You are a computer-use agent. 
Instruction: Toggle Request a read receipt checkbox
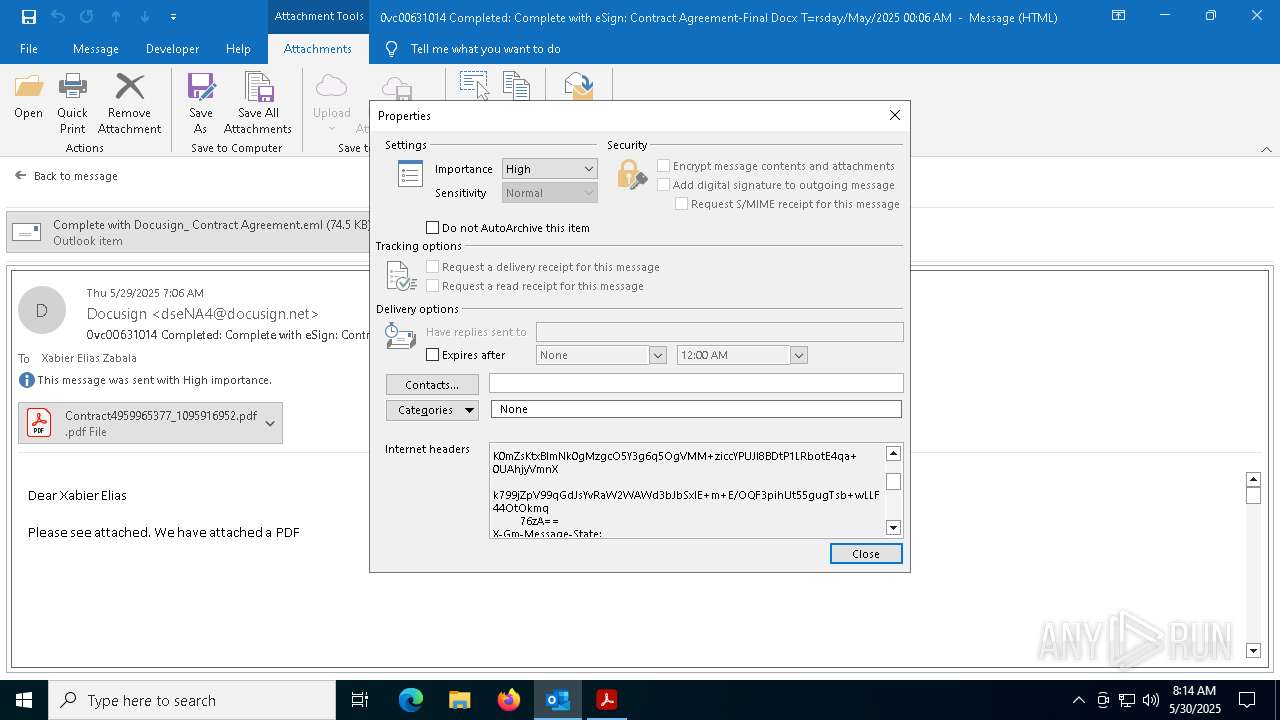[x=433, y=286]
